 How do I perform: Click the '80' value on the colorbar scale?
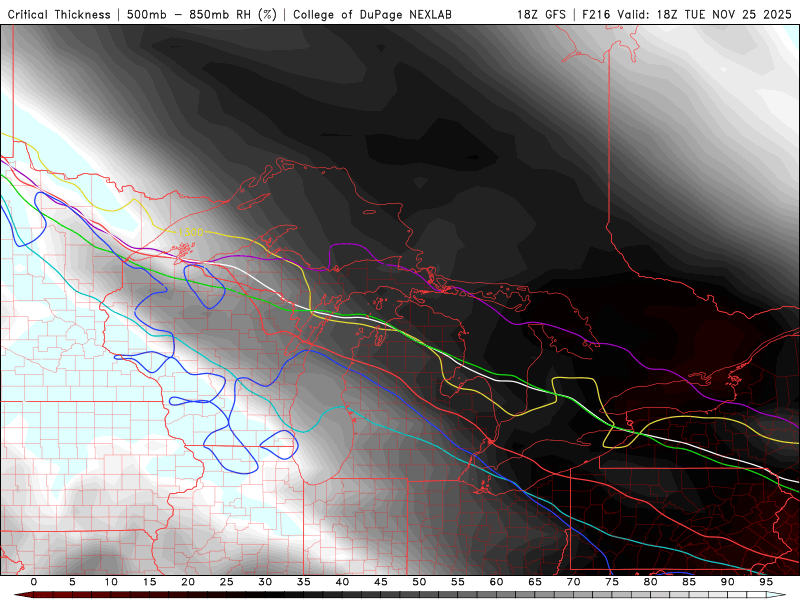[x=650, y=582]
